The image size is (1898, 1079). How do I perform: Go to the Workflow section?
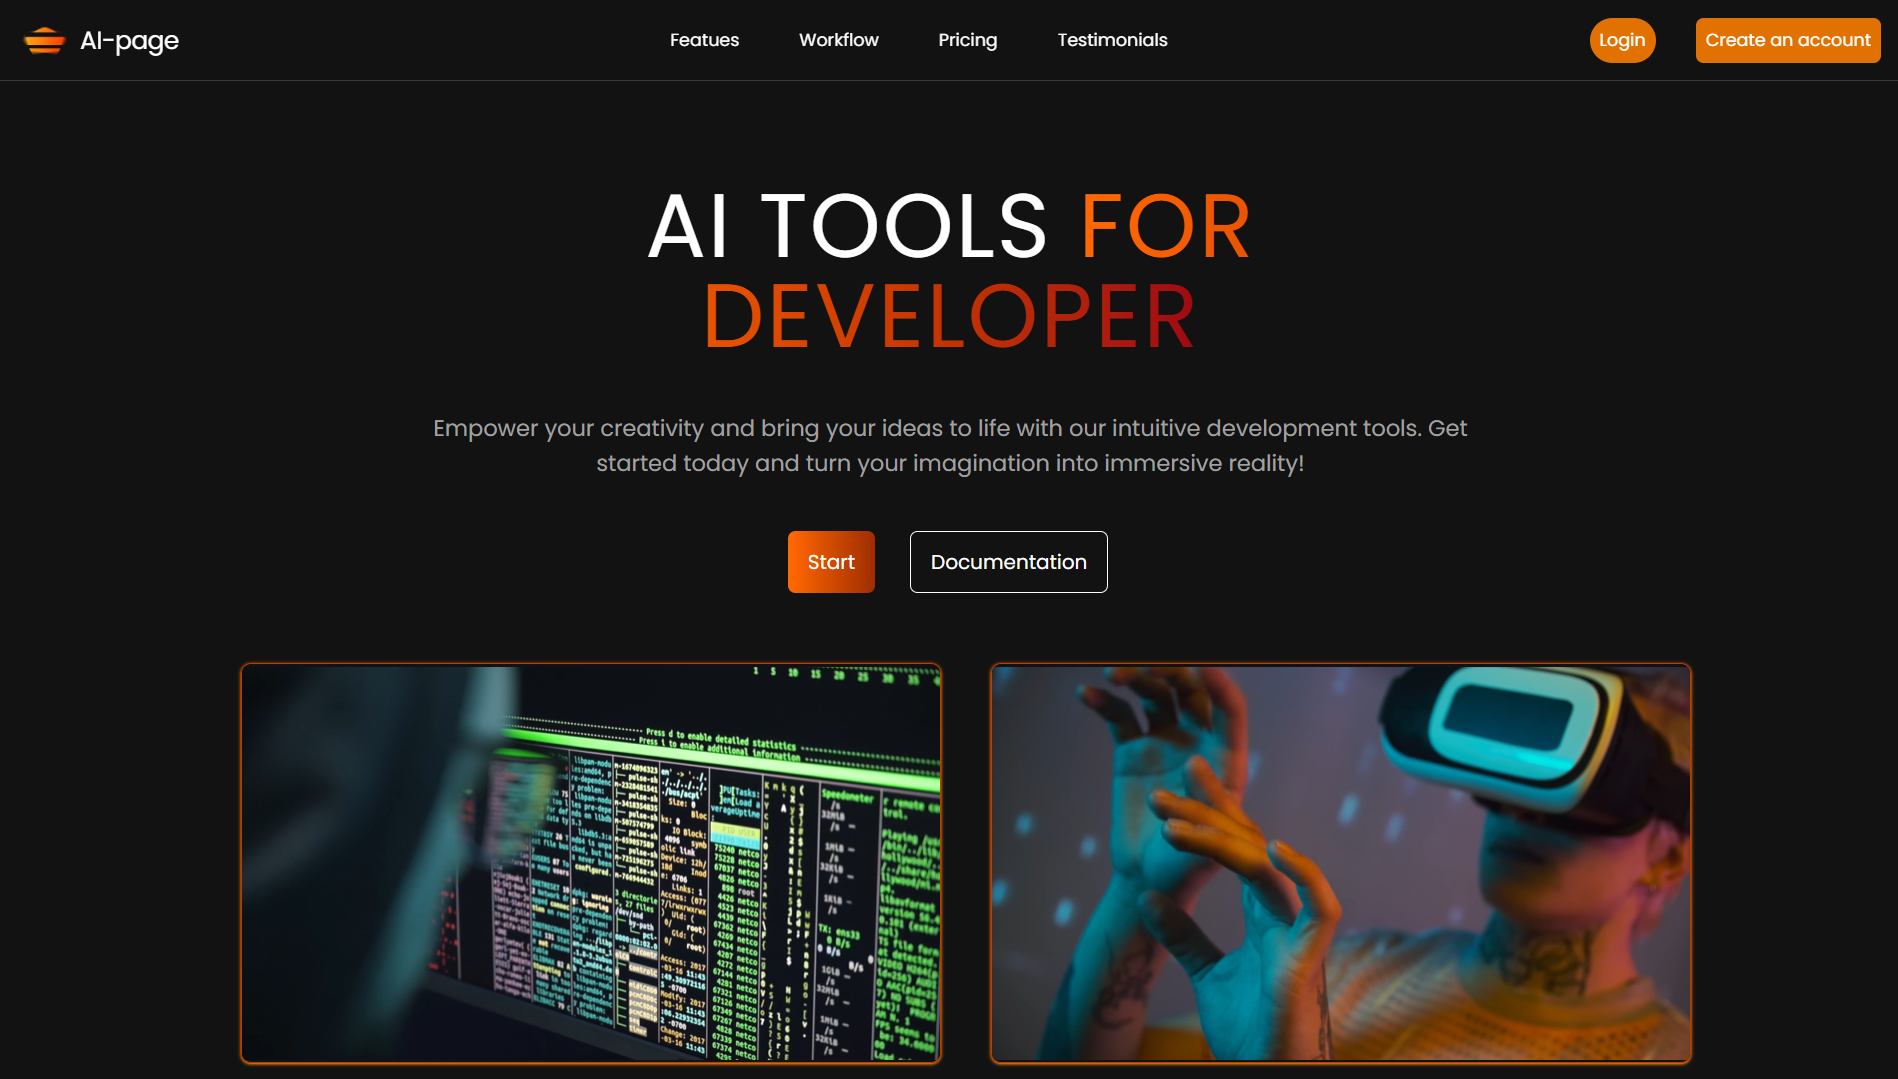click(x=838, y=40)
